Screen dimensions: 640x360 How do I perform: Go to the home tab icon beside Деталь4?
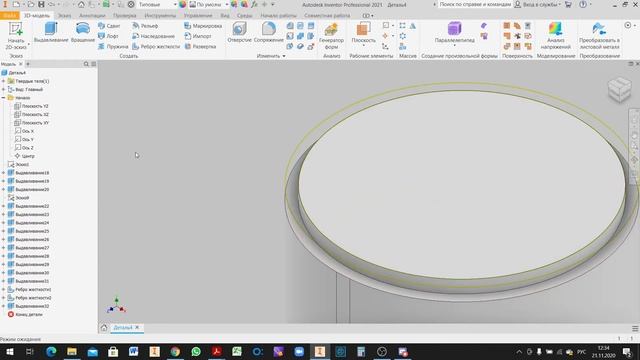(104, 328)
